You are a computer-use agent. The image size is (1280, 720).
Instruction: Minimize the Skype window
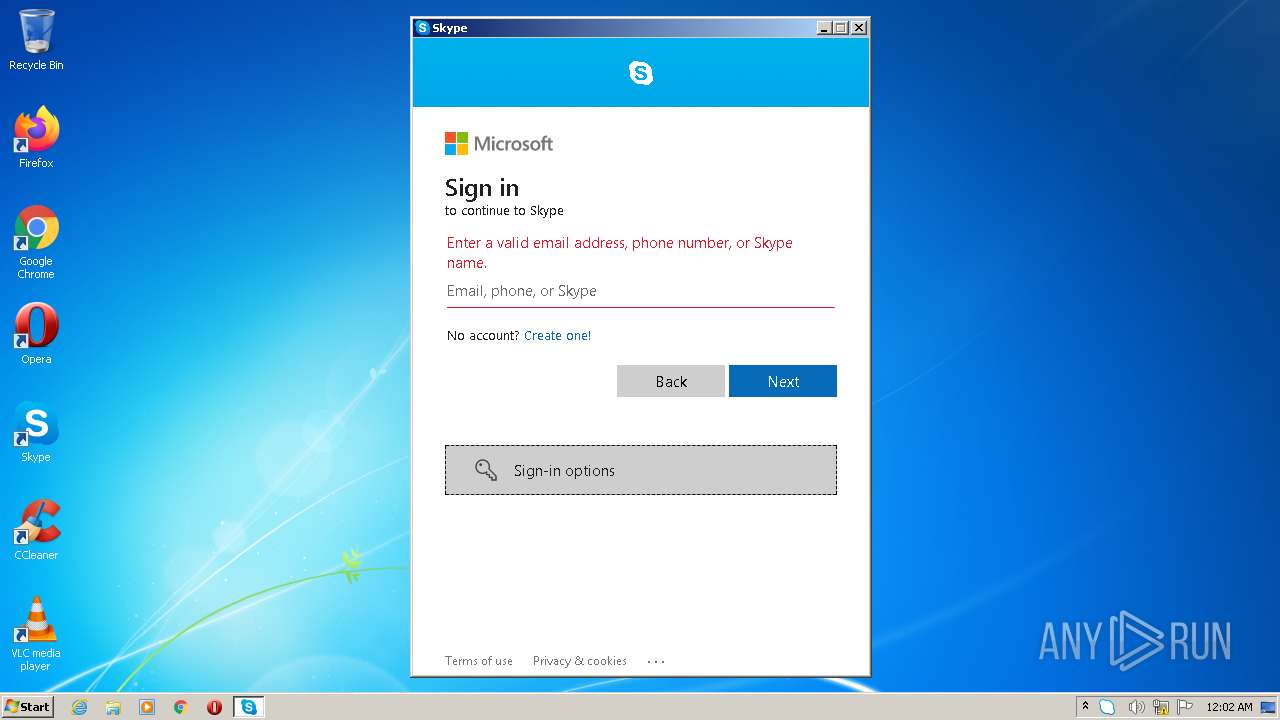click(824, 28)
